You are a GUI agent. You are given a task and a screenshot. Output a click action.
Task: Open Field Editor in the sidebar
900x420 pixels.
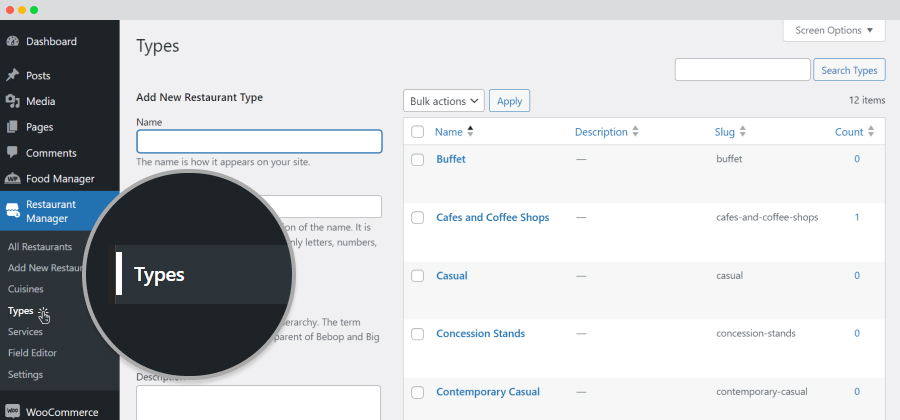pos(32,353)
